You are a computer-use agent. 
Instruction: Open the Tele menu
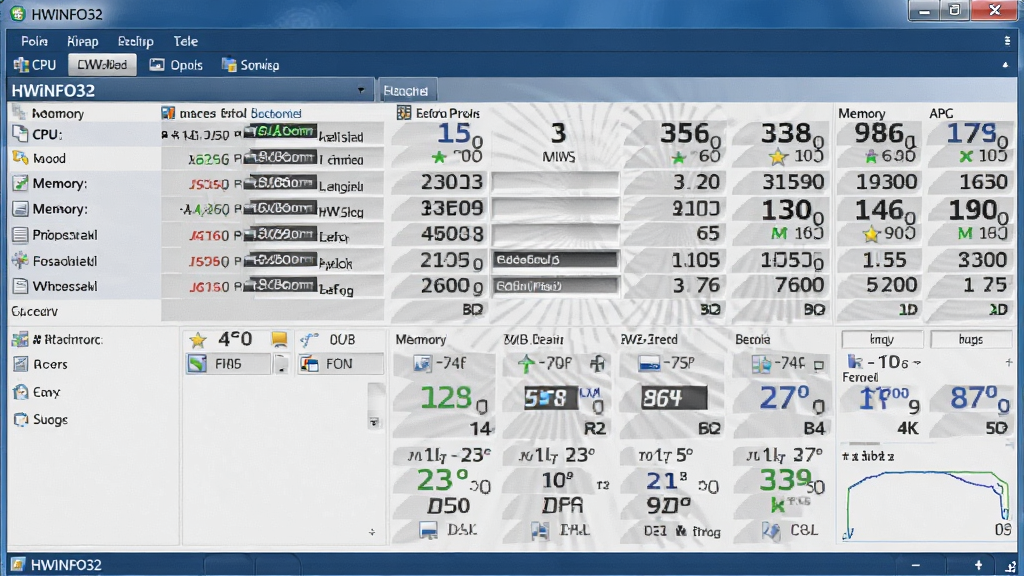coord(185,41)
